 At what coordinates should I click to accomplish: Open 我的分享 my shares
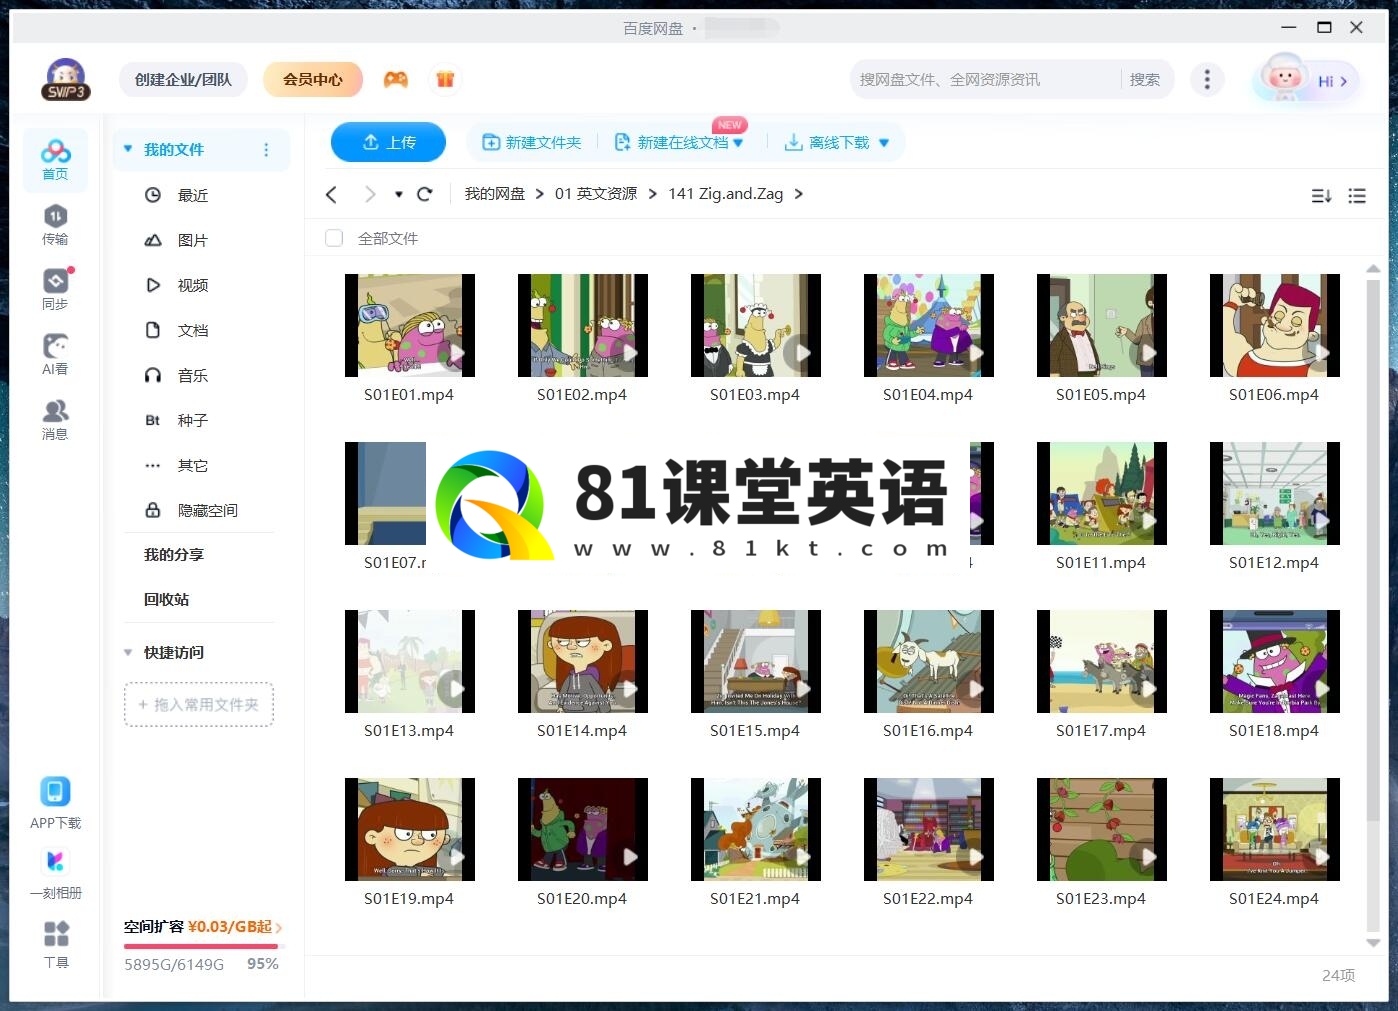(x=174, y=554)
